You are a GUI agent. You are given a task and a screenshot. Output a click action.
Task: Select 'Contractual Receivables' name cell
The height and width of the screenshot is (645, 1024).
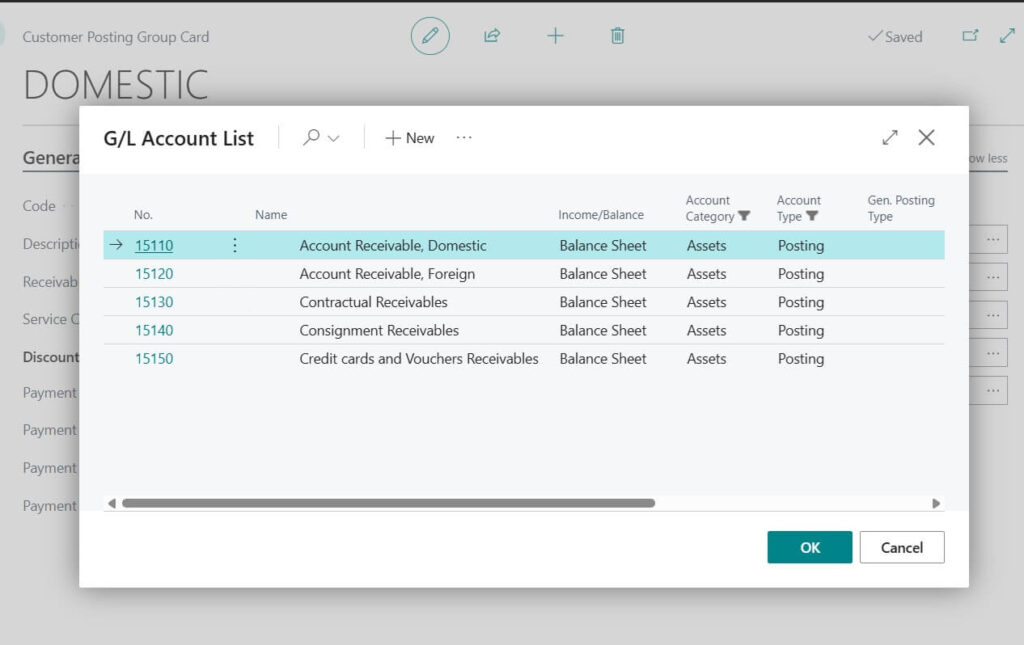(x=374, y=302)
